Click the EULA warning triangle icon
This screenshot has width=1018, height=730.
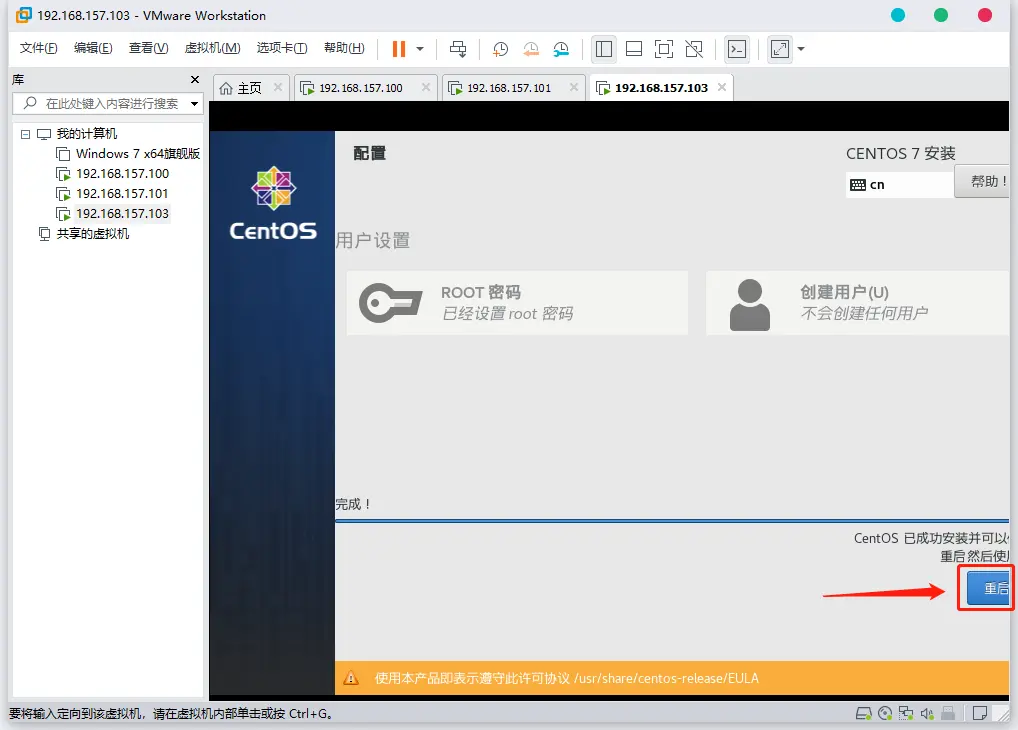pos(351,678)
